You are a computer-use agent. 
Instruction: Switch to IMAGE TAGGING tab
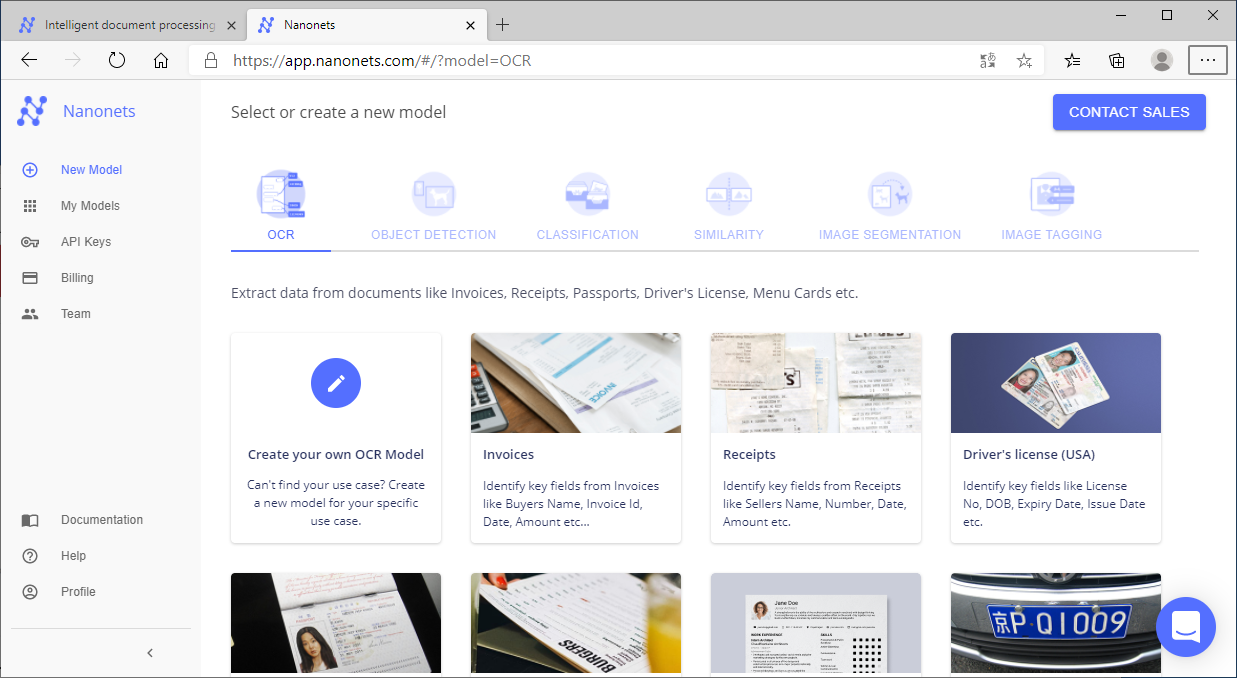(x=1052, y=235)
